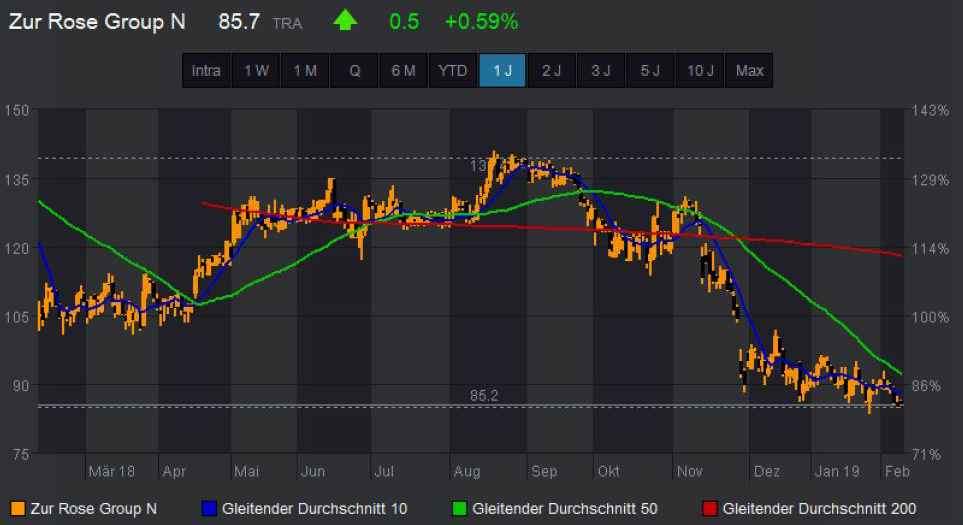Image resolution: width=963 pixels, height=525 pixels.
Task: Click the 143% percentage axis label
Action: [930, 111]
